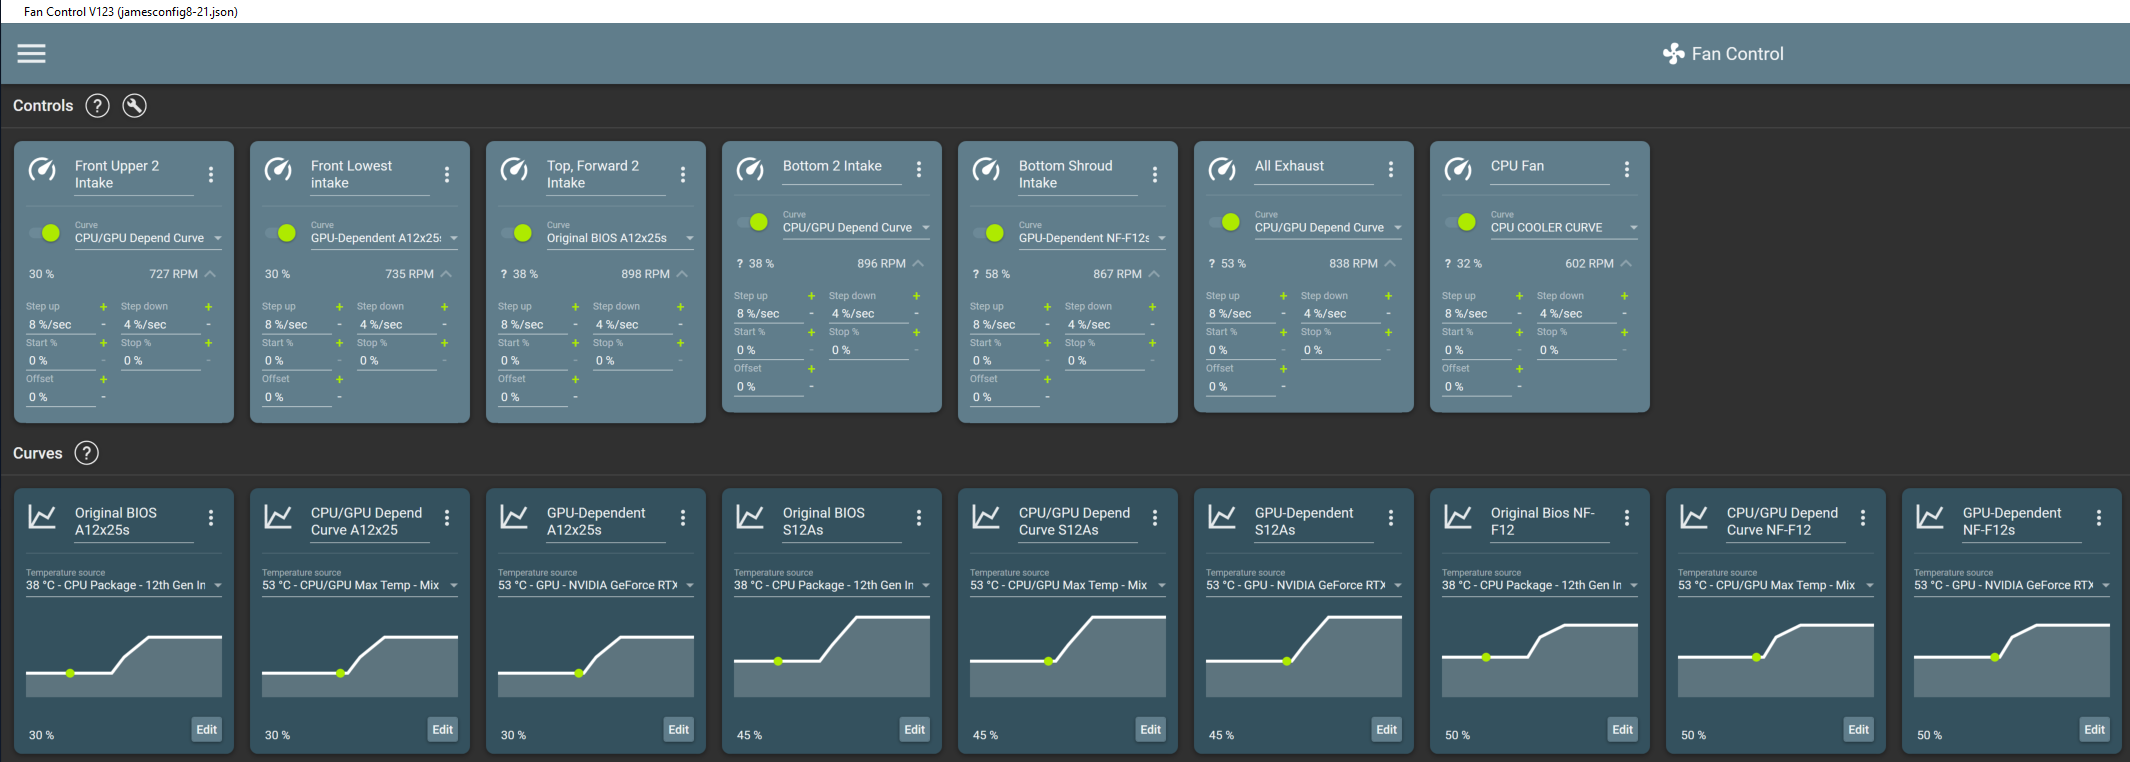Increase offset on Top, Forward 2 Intake
This screenshot has width=2130, height=762.
point(575,380)
